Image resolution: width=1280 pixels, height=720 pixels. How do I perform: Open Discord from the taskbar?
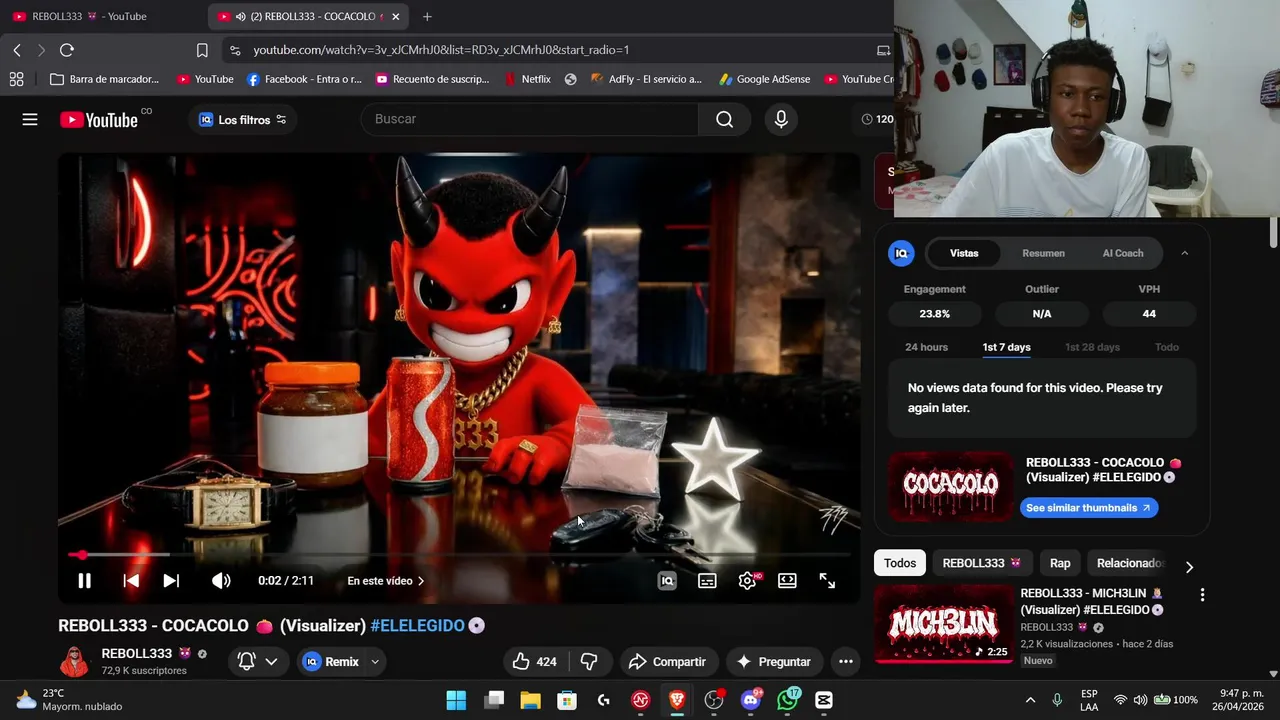pos(751,700)
